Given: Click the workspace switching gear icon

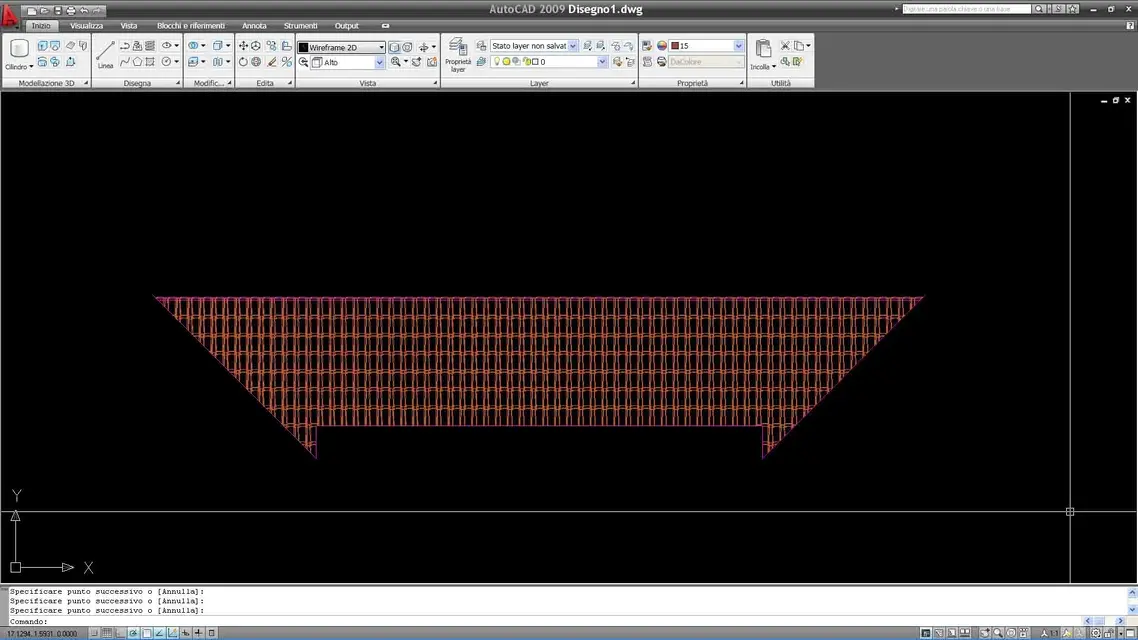Looking at the screenshot, I should (x=1096, y=633).
